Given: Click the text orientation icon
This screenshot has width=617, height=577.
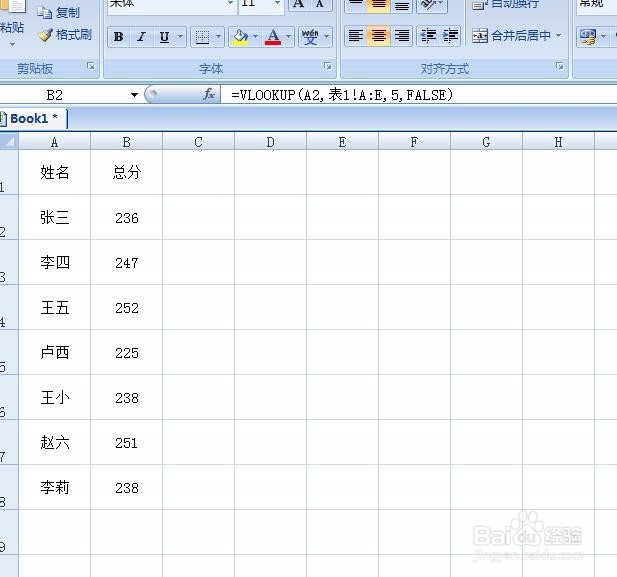Looking at the screenshot, I should coord(428,5).
